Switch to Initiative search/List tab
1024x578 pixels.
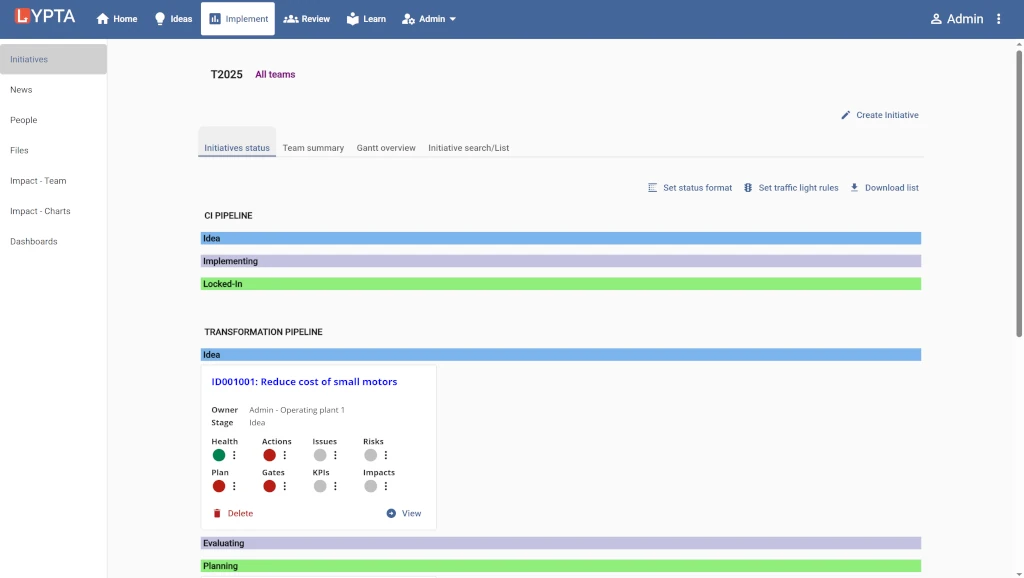[468, 148]
